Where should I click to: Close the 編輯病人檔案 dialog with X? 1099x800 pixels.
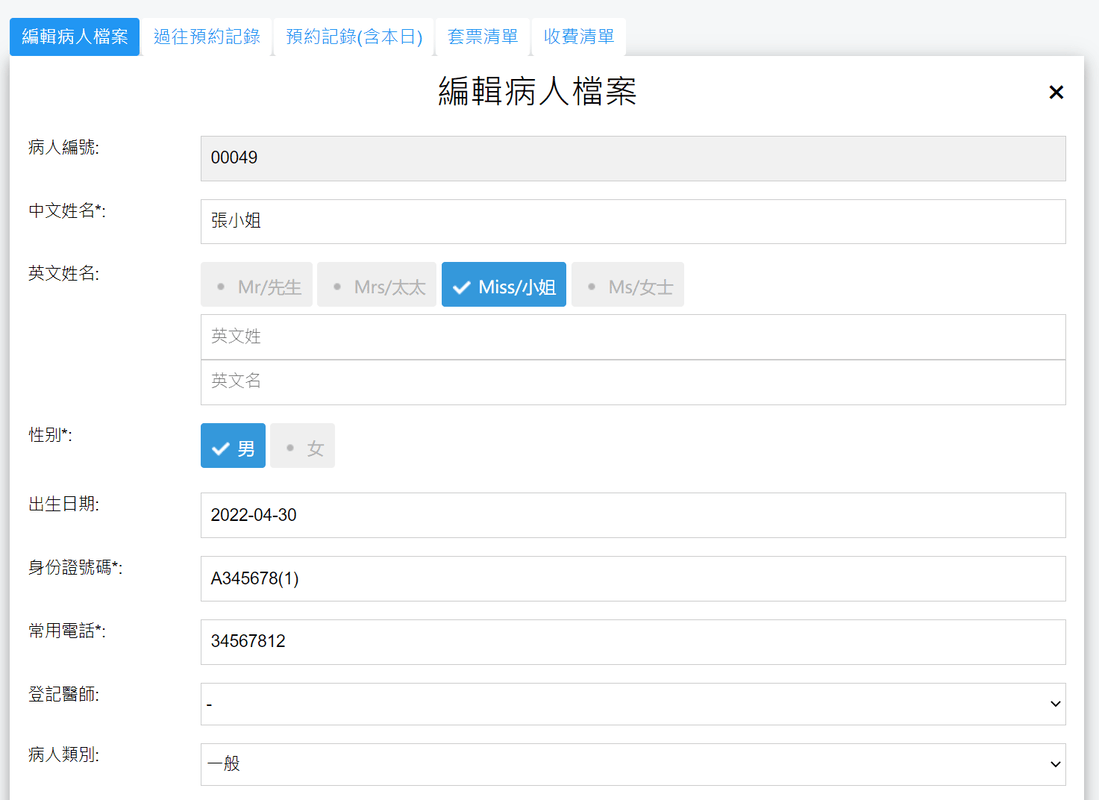pyautogui.click(x=1056, y=93)
